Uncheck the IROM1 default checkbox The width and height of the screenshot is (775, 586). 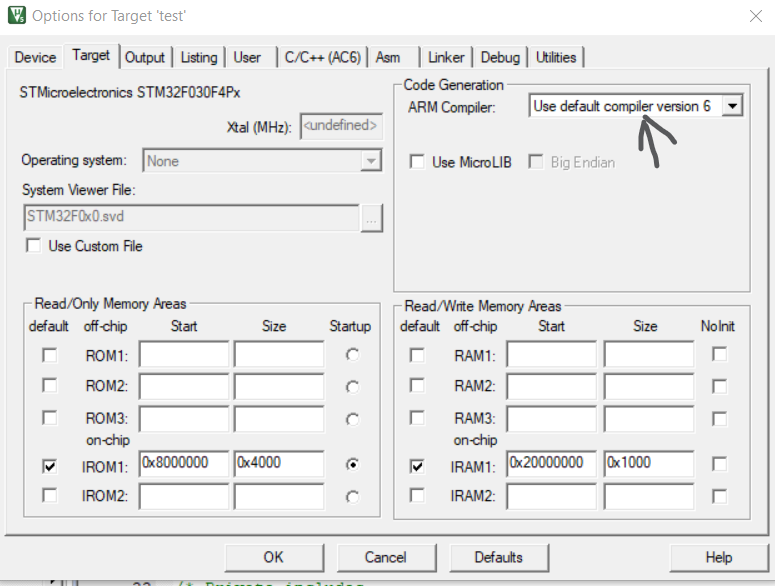click(x=49, y=466)
